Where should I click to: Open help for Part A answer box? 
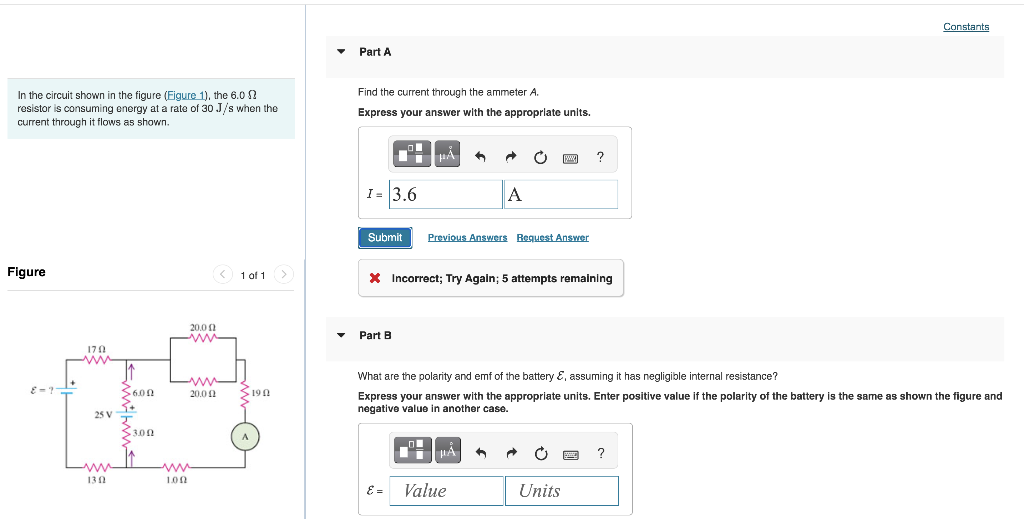pyautogui.click(x=600, y=157)
